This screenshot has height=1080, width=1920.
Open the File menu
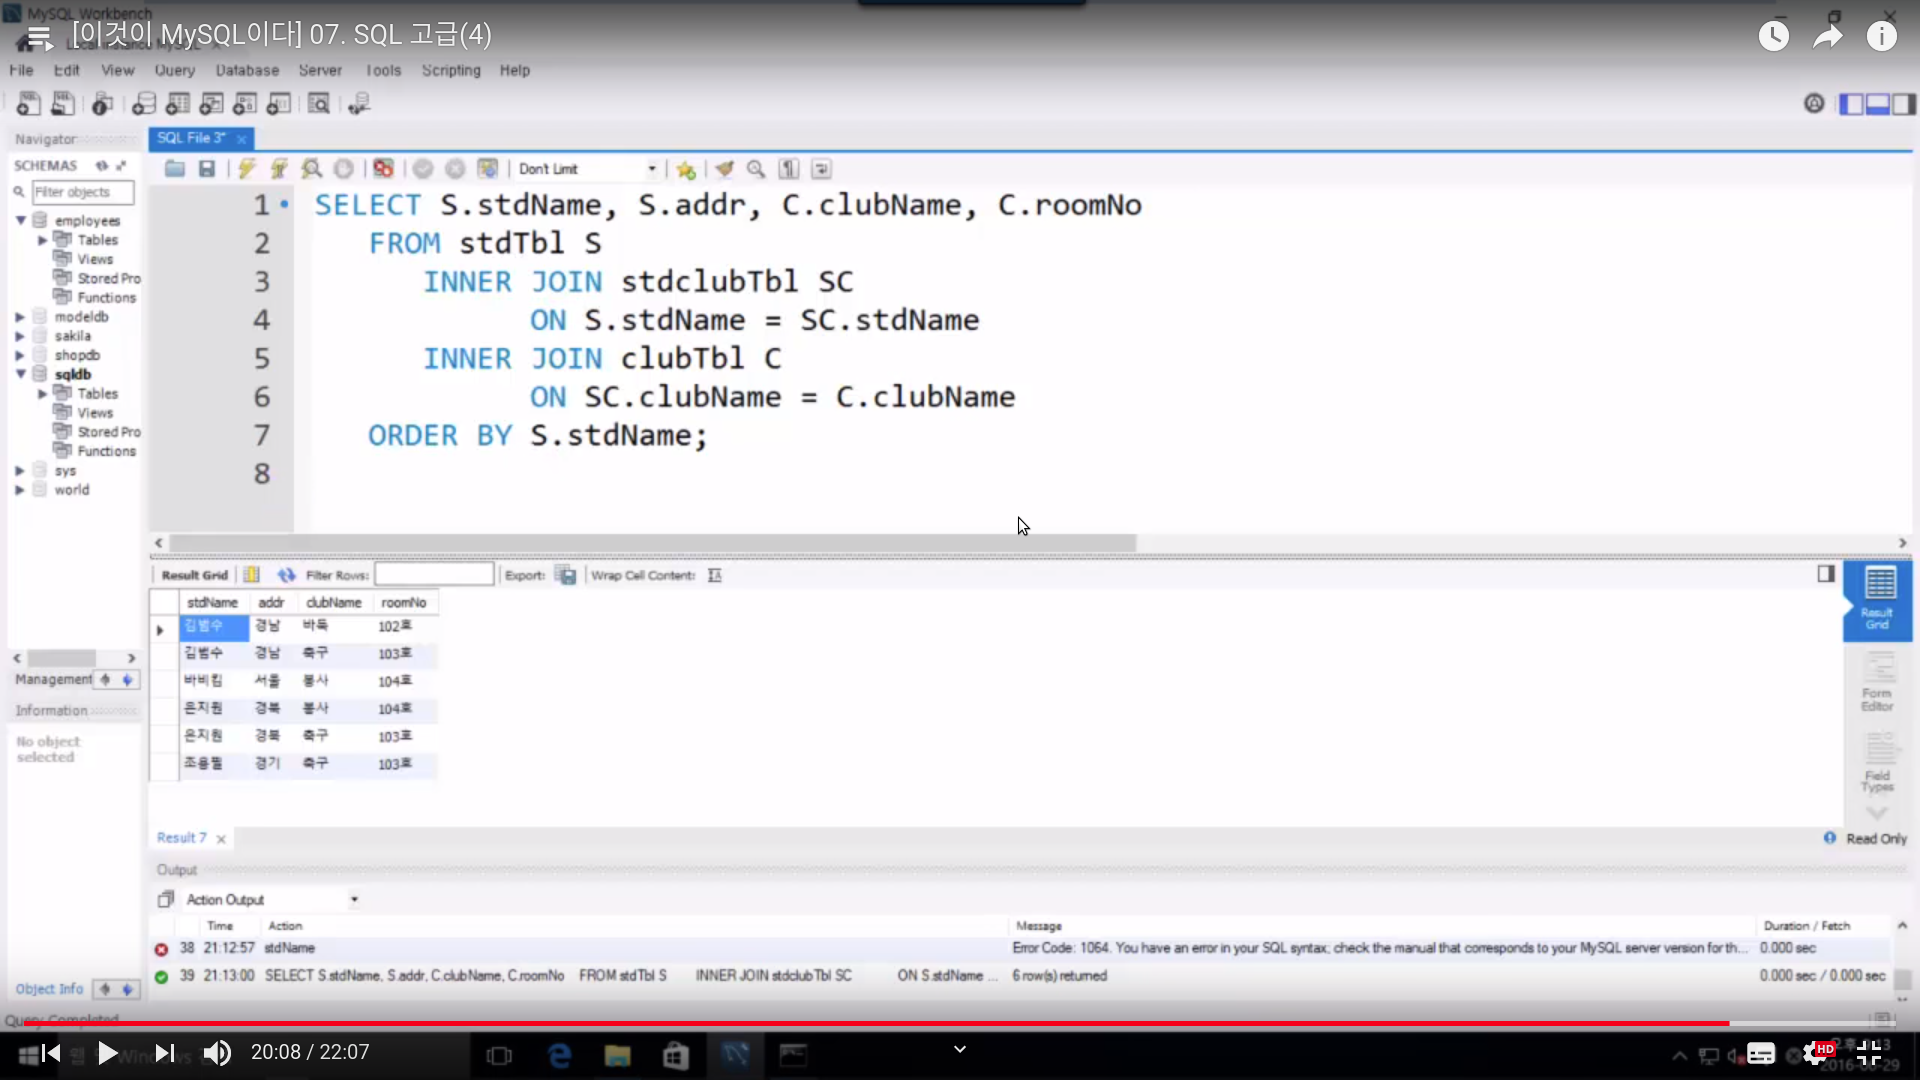(x=21, y=70)
